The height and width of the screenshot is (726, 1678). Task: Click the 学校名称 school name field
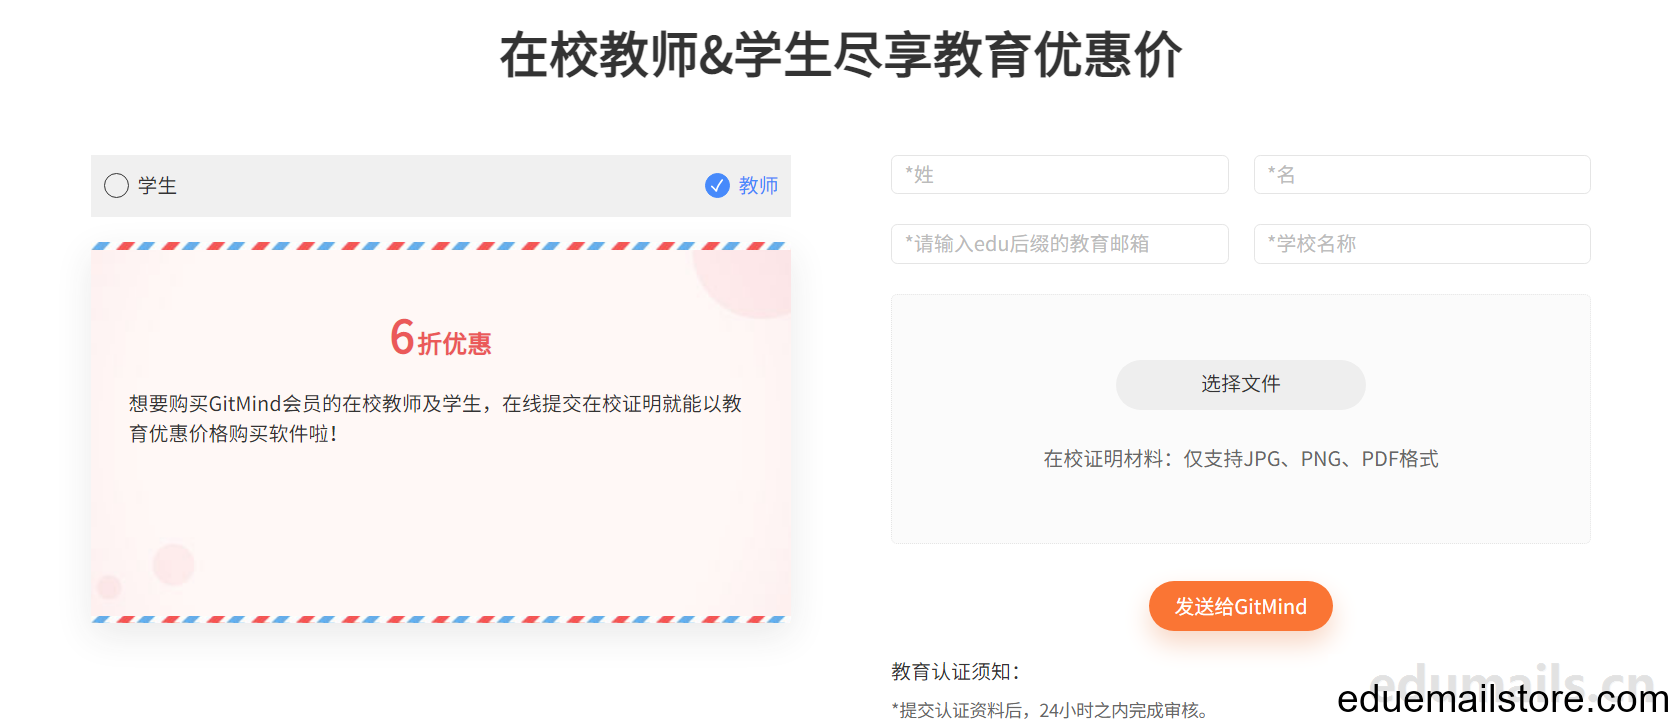(1422, 244)
